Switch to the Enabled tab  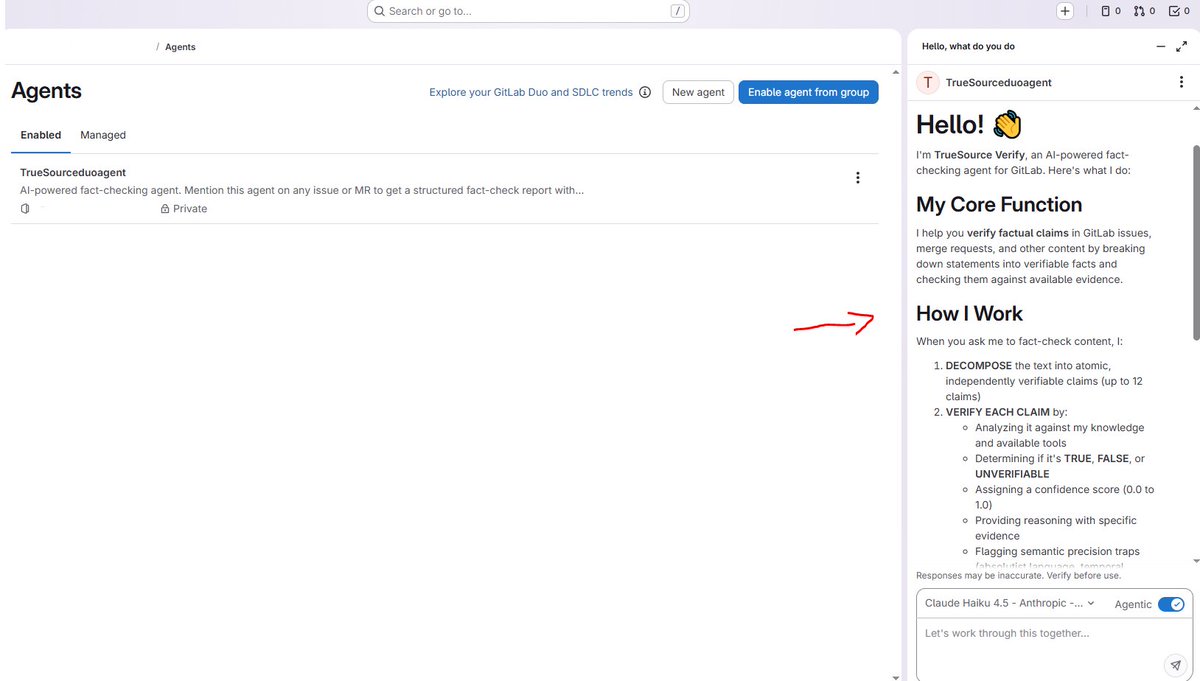point(41,135)
